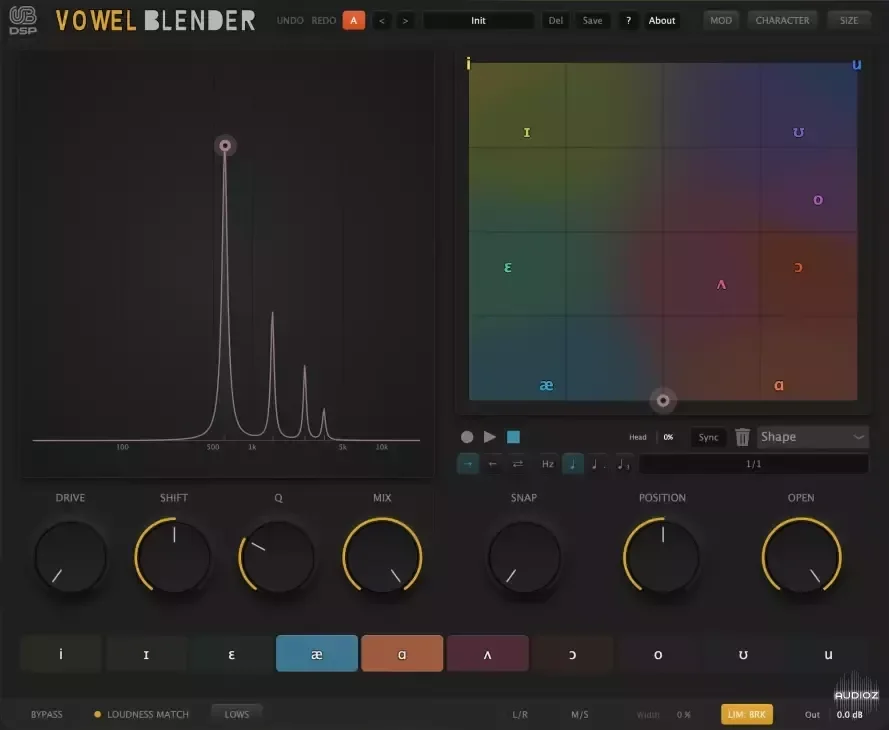Click the REDO button
This screenshot has height=730, width=889.
(x=324, y=20)
